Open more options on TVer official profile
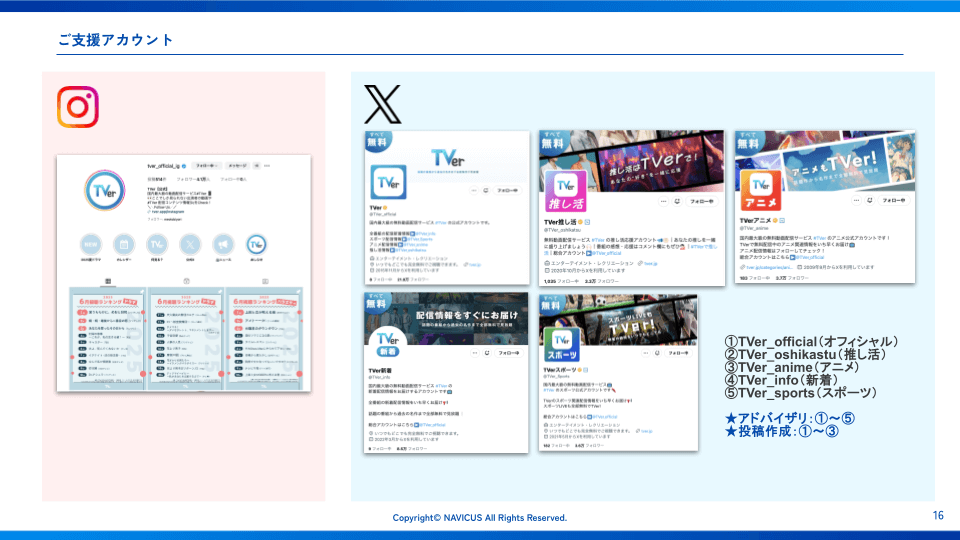Screen dimensions: 960x540 pos(473,190)
